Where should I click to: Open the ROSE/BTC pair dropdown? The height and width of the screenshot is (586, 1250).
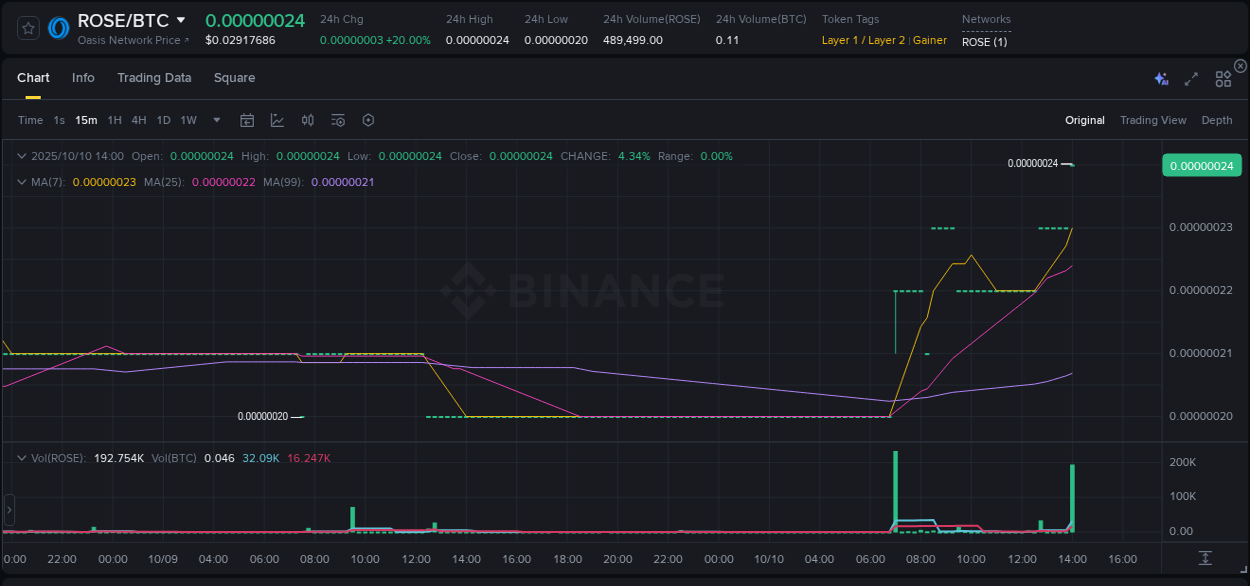[182, 19]
